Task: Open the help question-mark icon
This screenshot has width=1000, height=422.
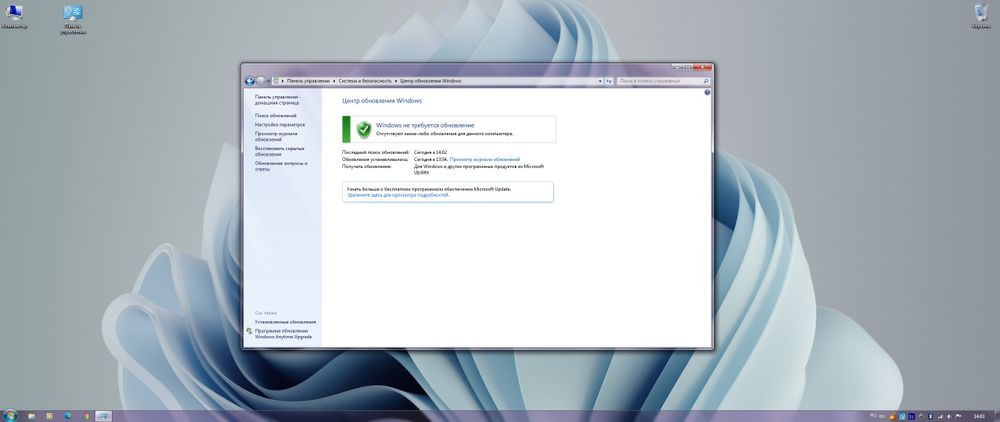Action: pos(707,92)
